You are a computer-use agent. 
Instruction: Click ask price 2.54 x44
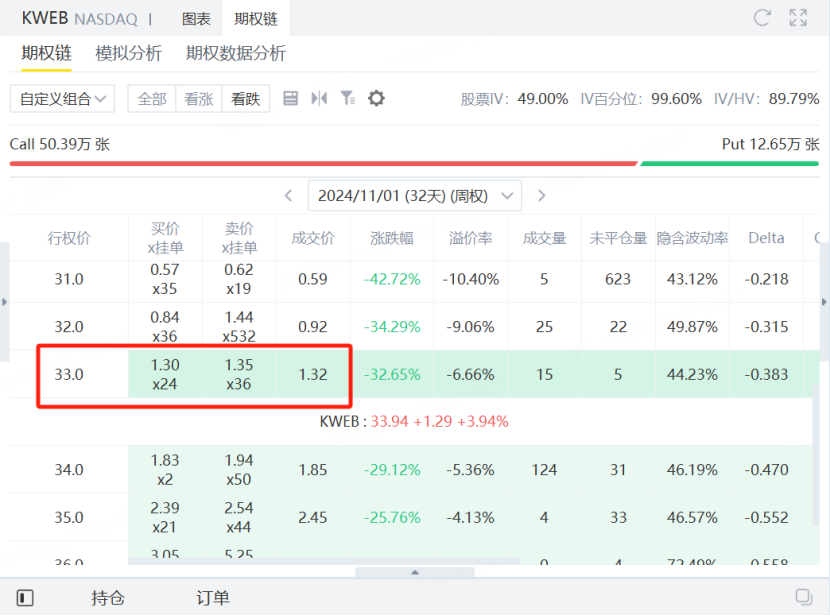tap(239, 517)
